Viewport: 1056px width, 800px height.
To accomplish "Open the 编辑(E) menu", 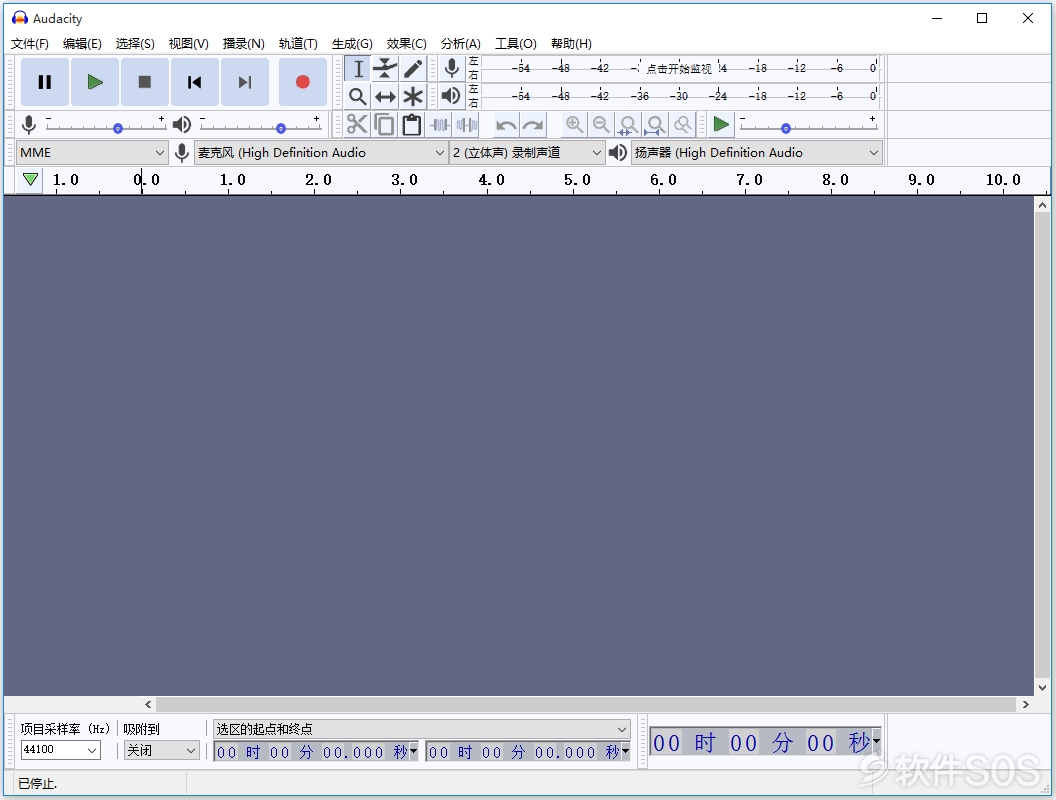I will click(82, 44).
